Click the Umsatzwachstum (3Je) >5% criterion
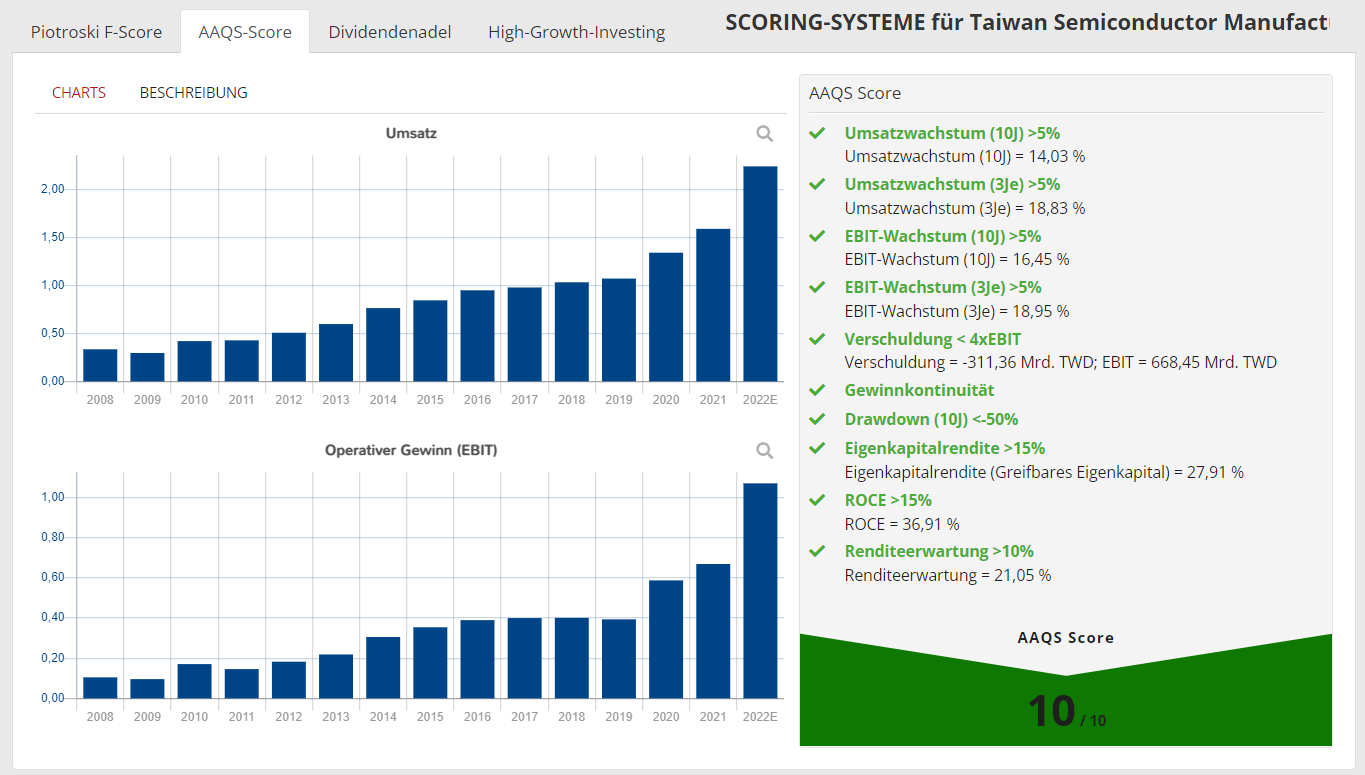This screenshot has height=775, width=1365. pyautogui.click(x=952, y=184)
